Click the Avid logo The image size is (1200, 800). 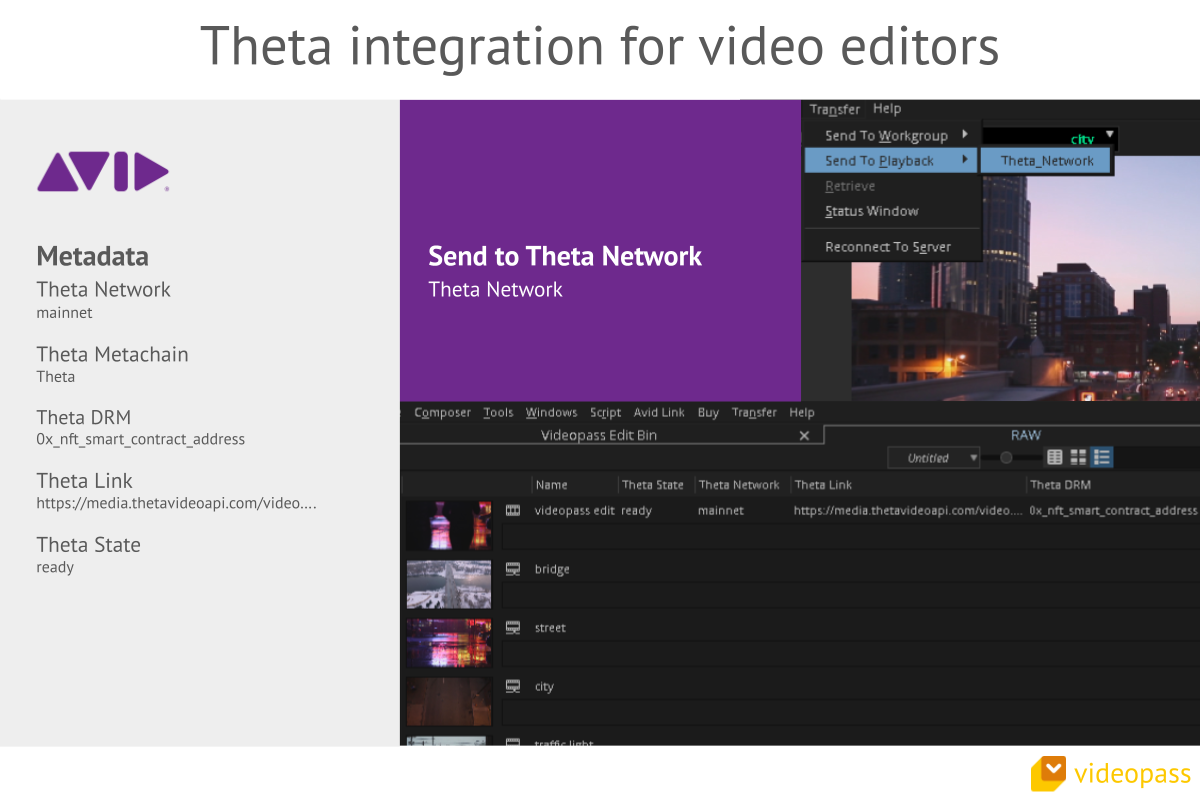point(103,172)
